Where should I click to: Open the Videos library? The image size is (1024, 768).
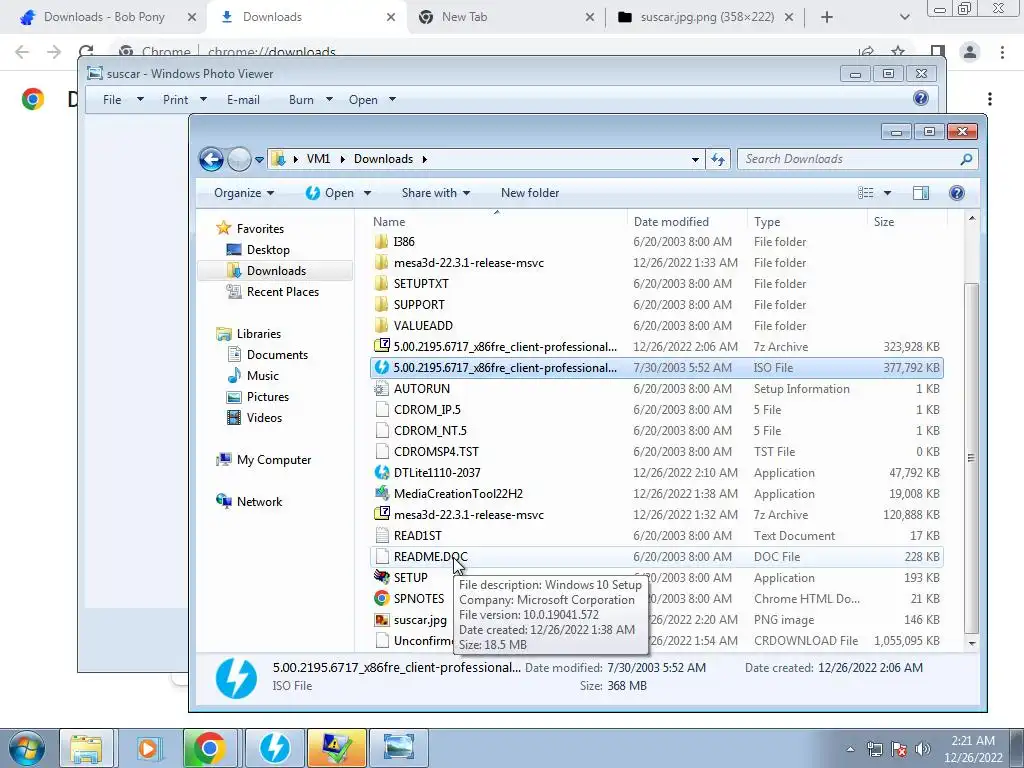pyautogui.click(x=264, y=417)
